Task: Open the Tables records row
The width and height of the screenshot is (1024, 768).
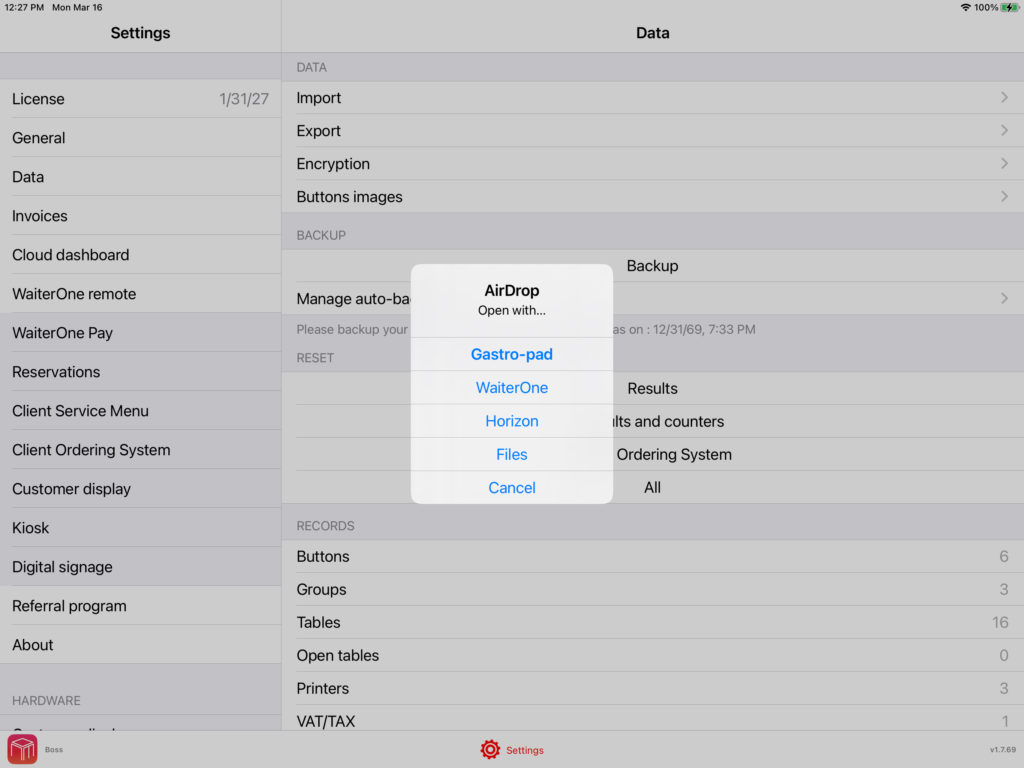Action: point(652,622)
